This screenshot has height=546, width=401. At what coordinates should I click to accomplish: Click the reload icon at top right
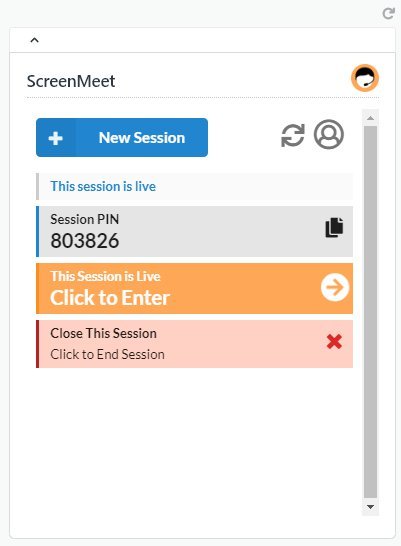click(388, 14)
